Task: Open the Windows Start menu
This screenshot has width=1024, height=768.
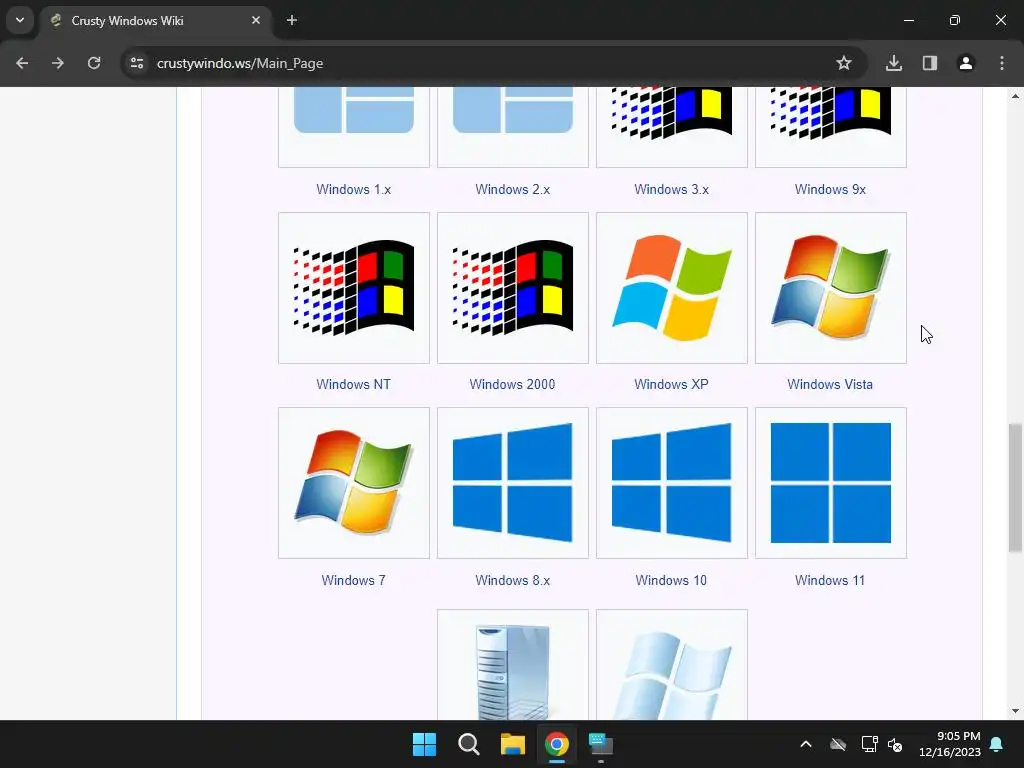Action: (x=424, y=744)
